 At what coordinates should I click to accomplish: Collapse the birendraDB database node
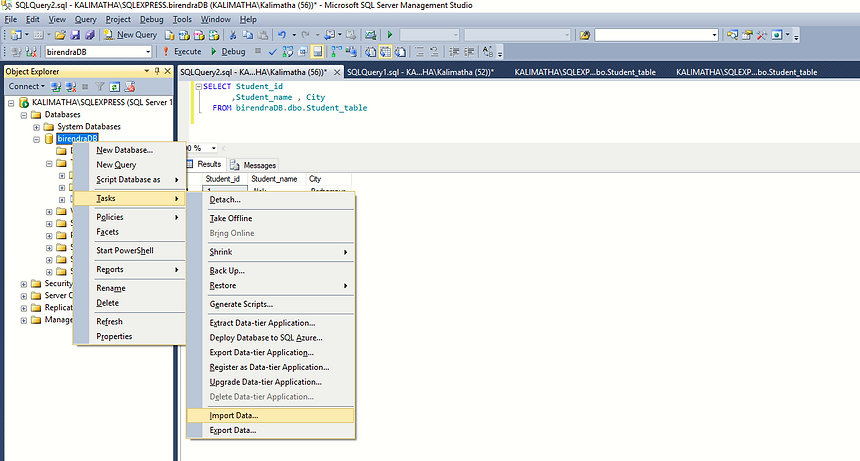pos(36,139)
